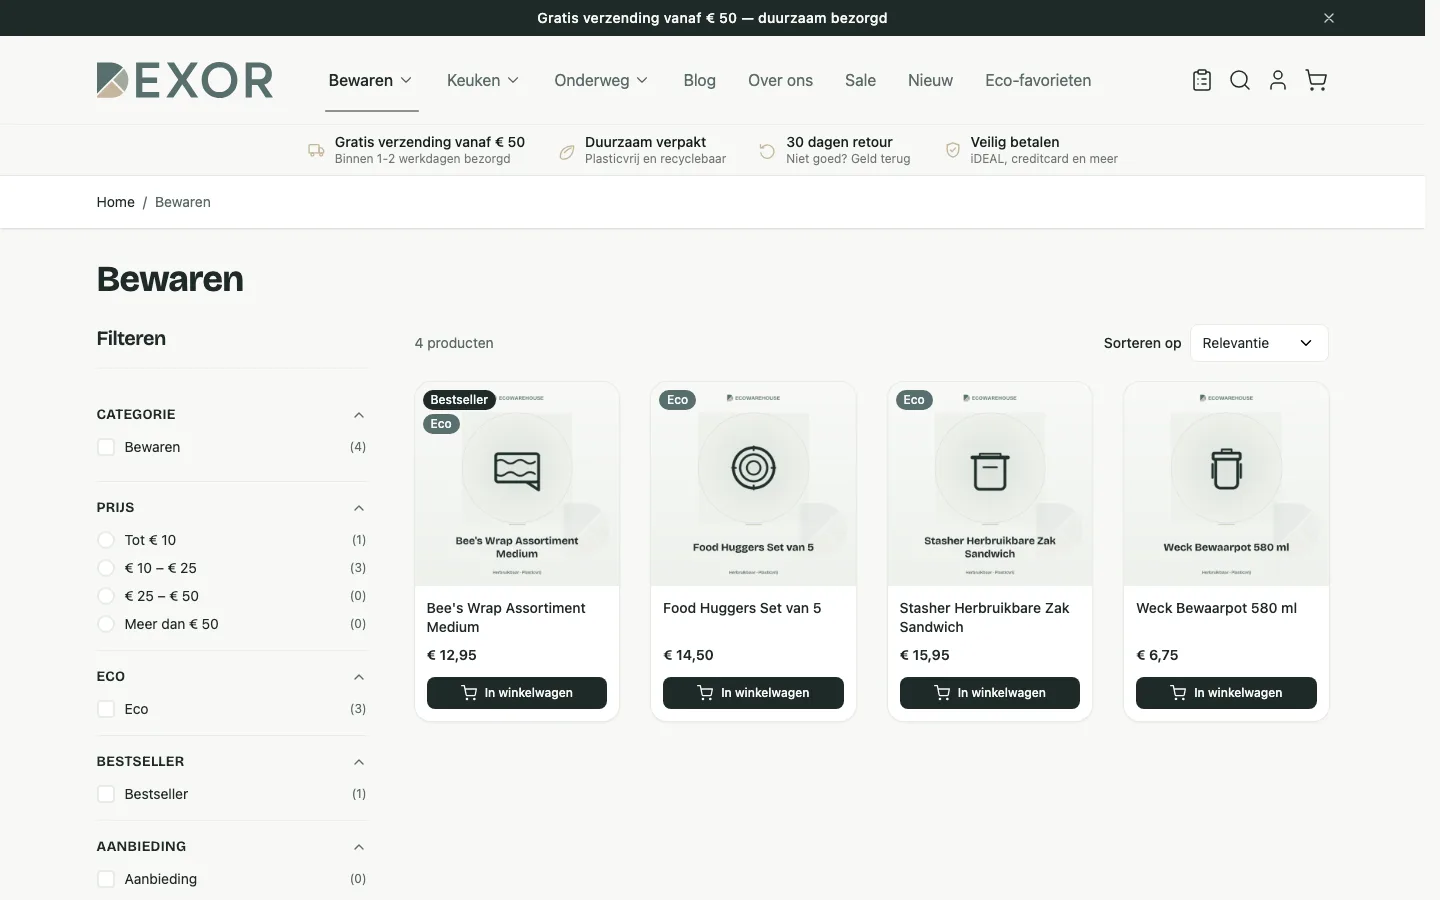Click the € 14,50 price text
The height and width of the screenshot is (900, 1440).
(688, 655)
